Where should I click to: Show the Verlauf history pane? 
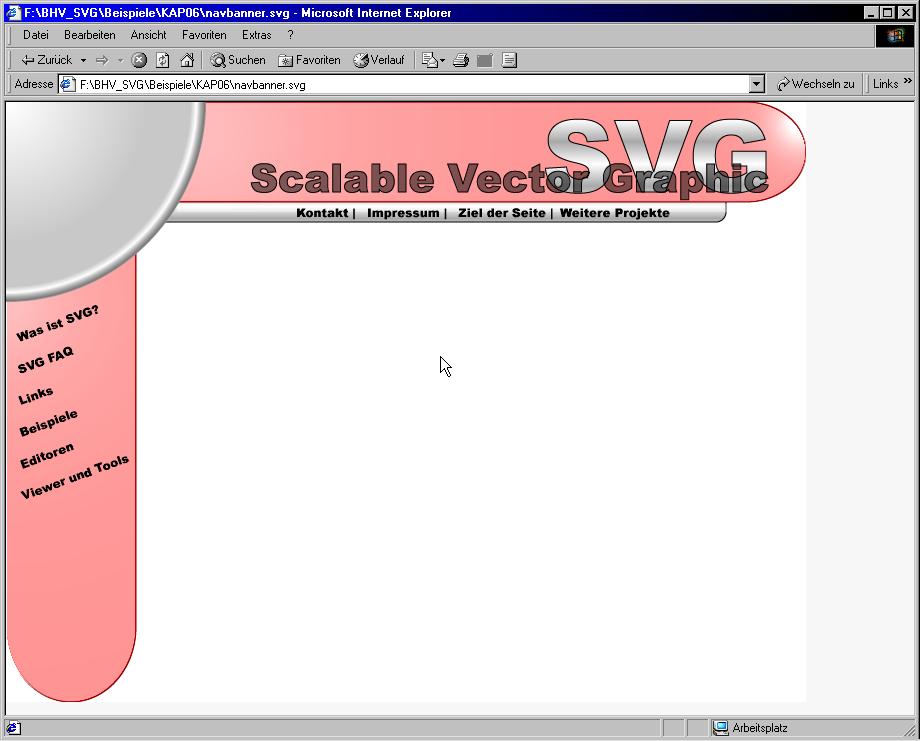tap(378, 60)
